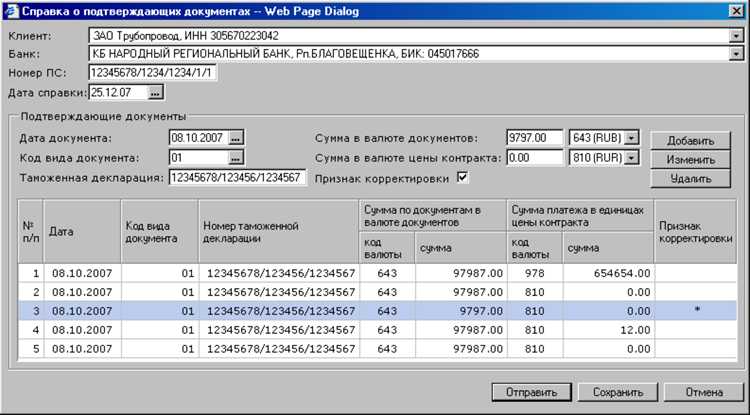Focus the Дата документа field
This screenshot has height=415, width=750.
coord(199,138)
